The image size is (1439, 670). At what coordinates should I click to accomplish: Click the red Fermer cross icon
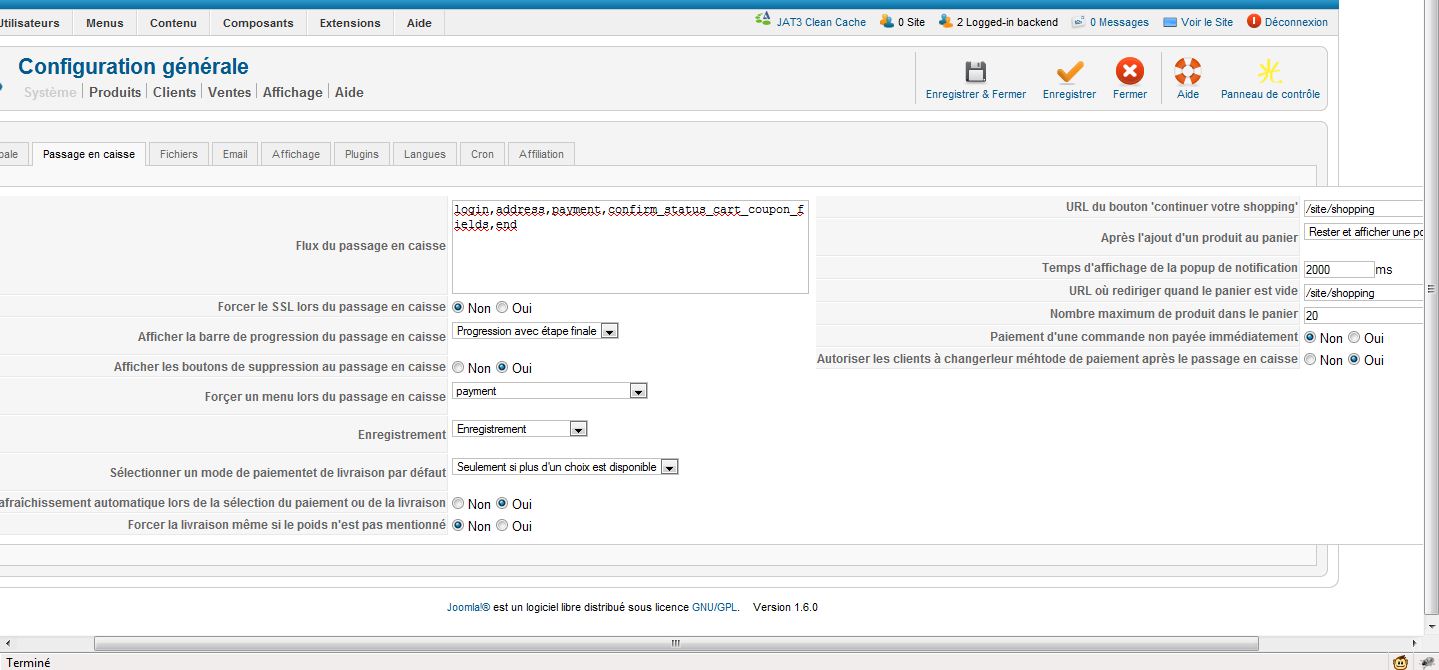pyautogui.click(x=1129, y=71)
